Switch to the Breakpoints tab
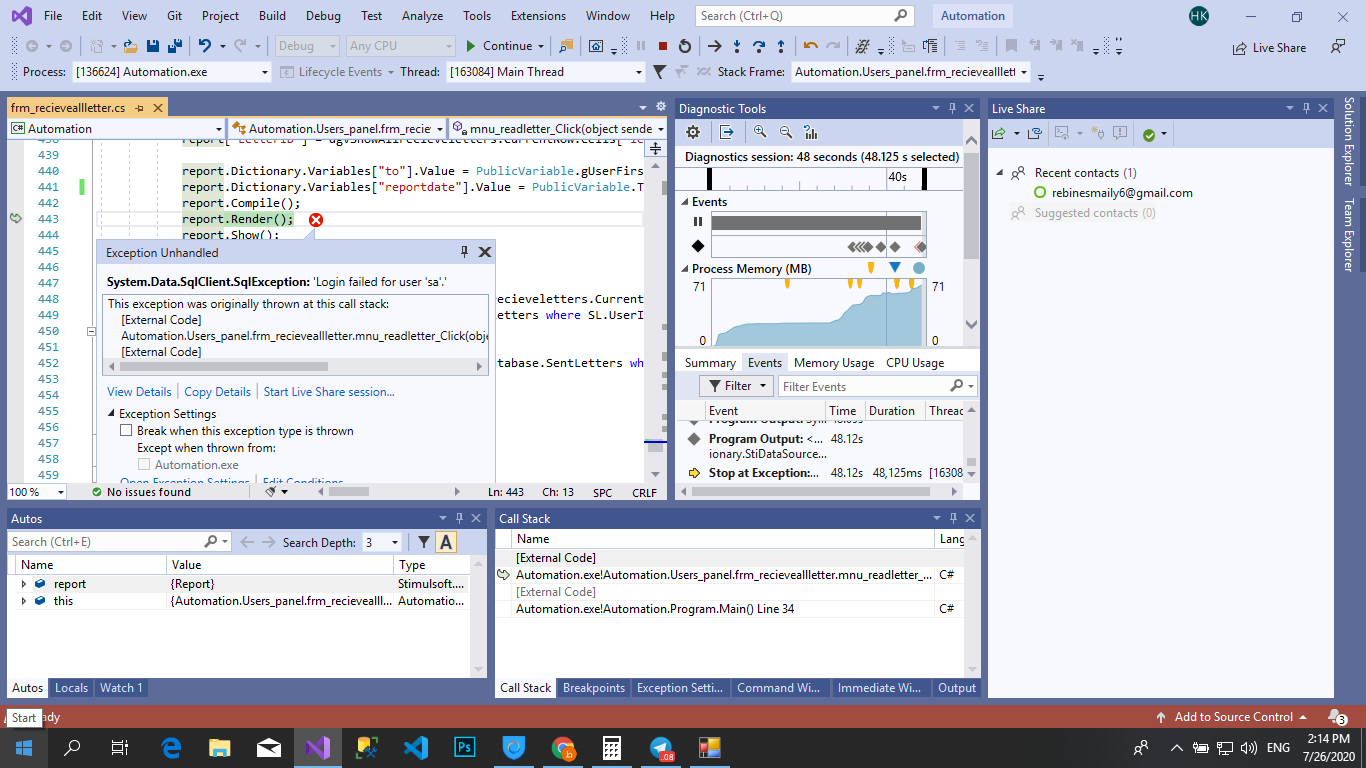The image size is (1366, 768). coord(594,688)
